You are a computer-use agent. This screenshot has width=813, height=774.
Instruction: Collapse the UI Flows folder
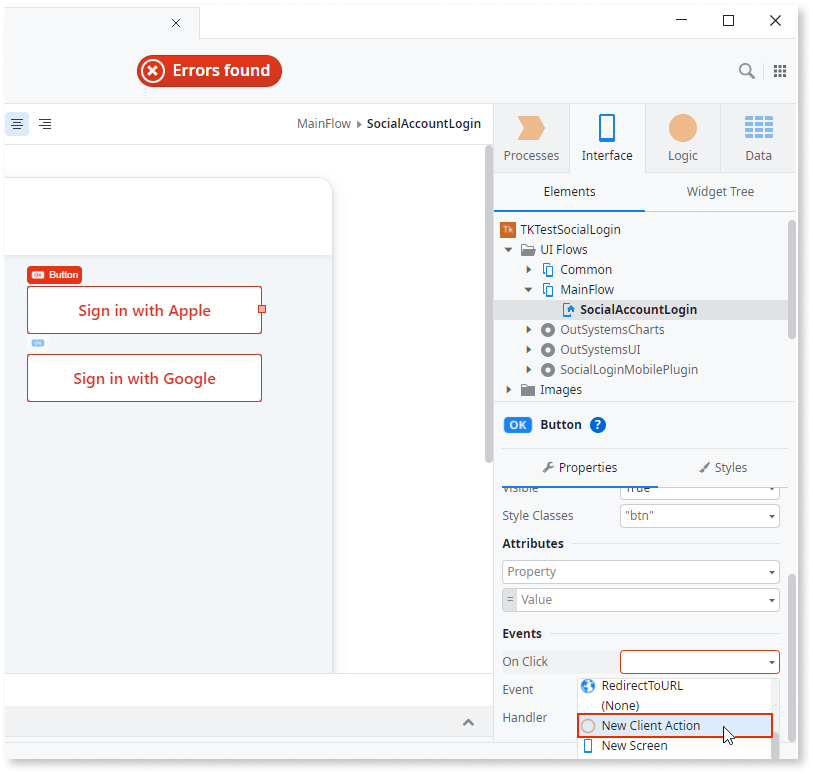[x=509, y=250]
